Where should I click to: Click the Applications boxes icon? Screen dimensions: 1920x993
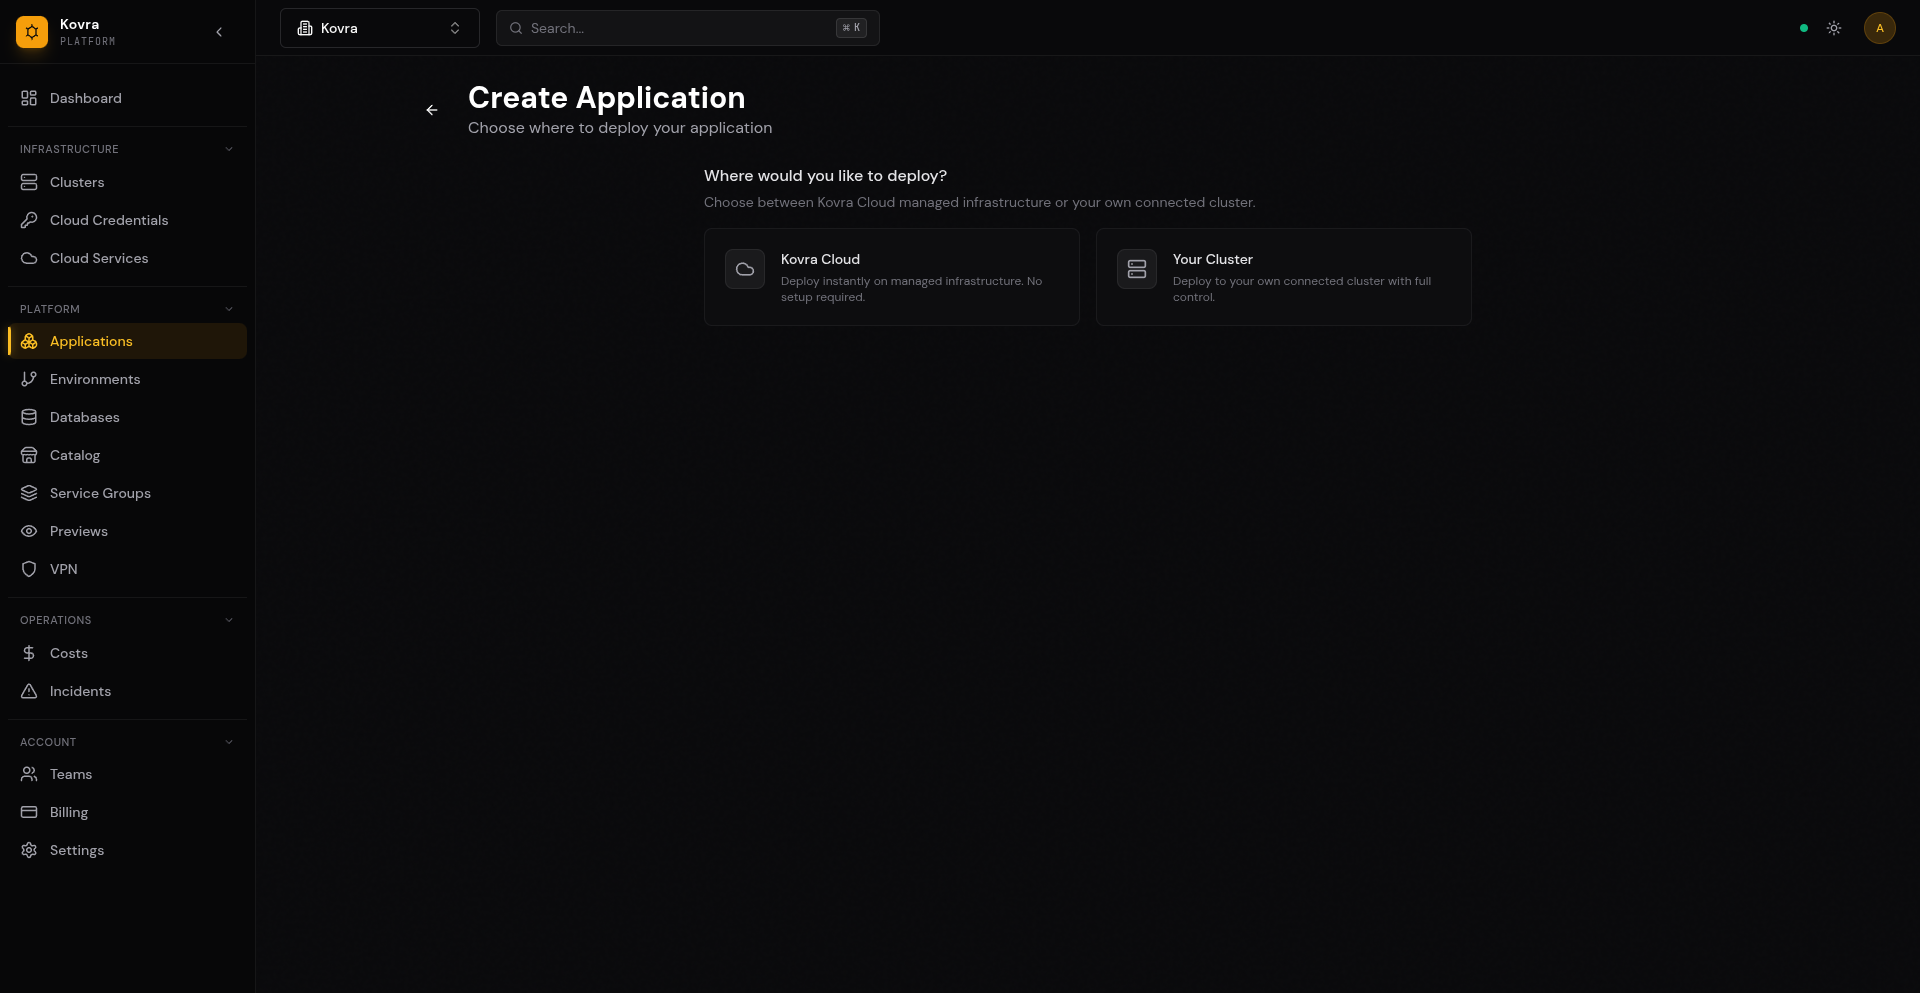tap(29, 341)
